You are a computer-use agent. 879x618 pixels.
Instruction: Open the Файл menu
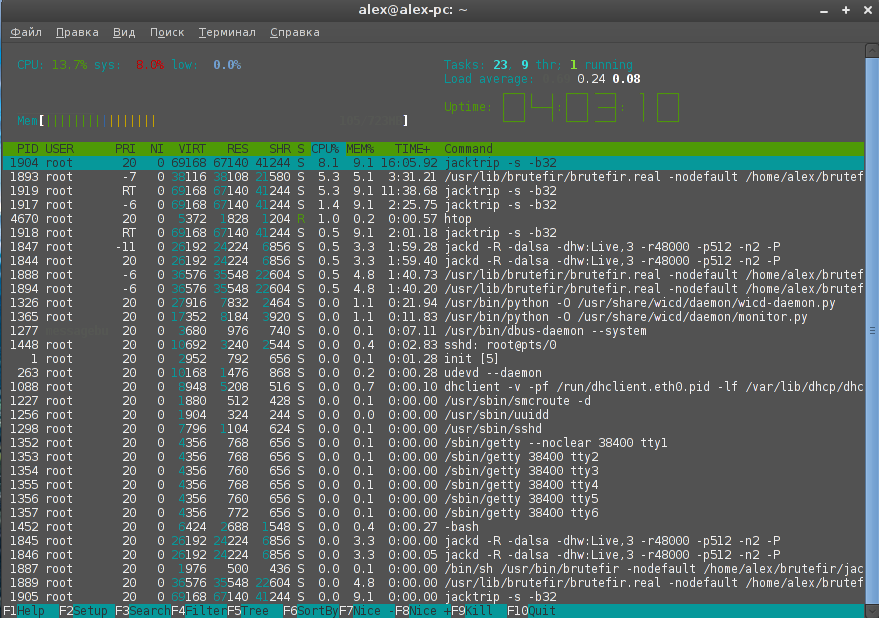click(x=26, y=32)
